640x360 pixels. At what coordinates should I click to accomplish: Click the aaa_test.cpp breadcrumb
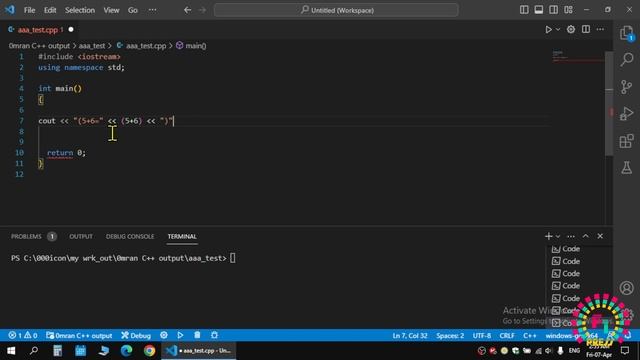(x=141, y=46)
